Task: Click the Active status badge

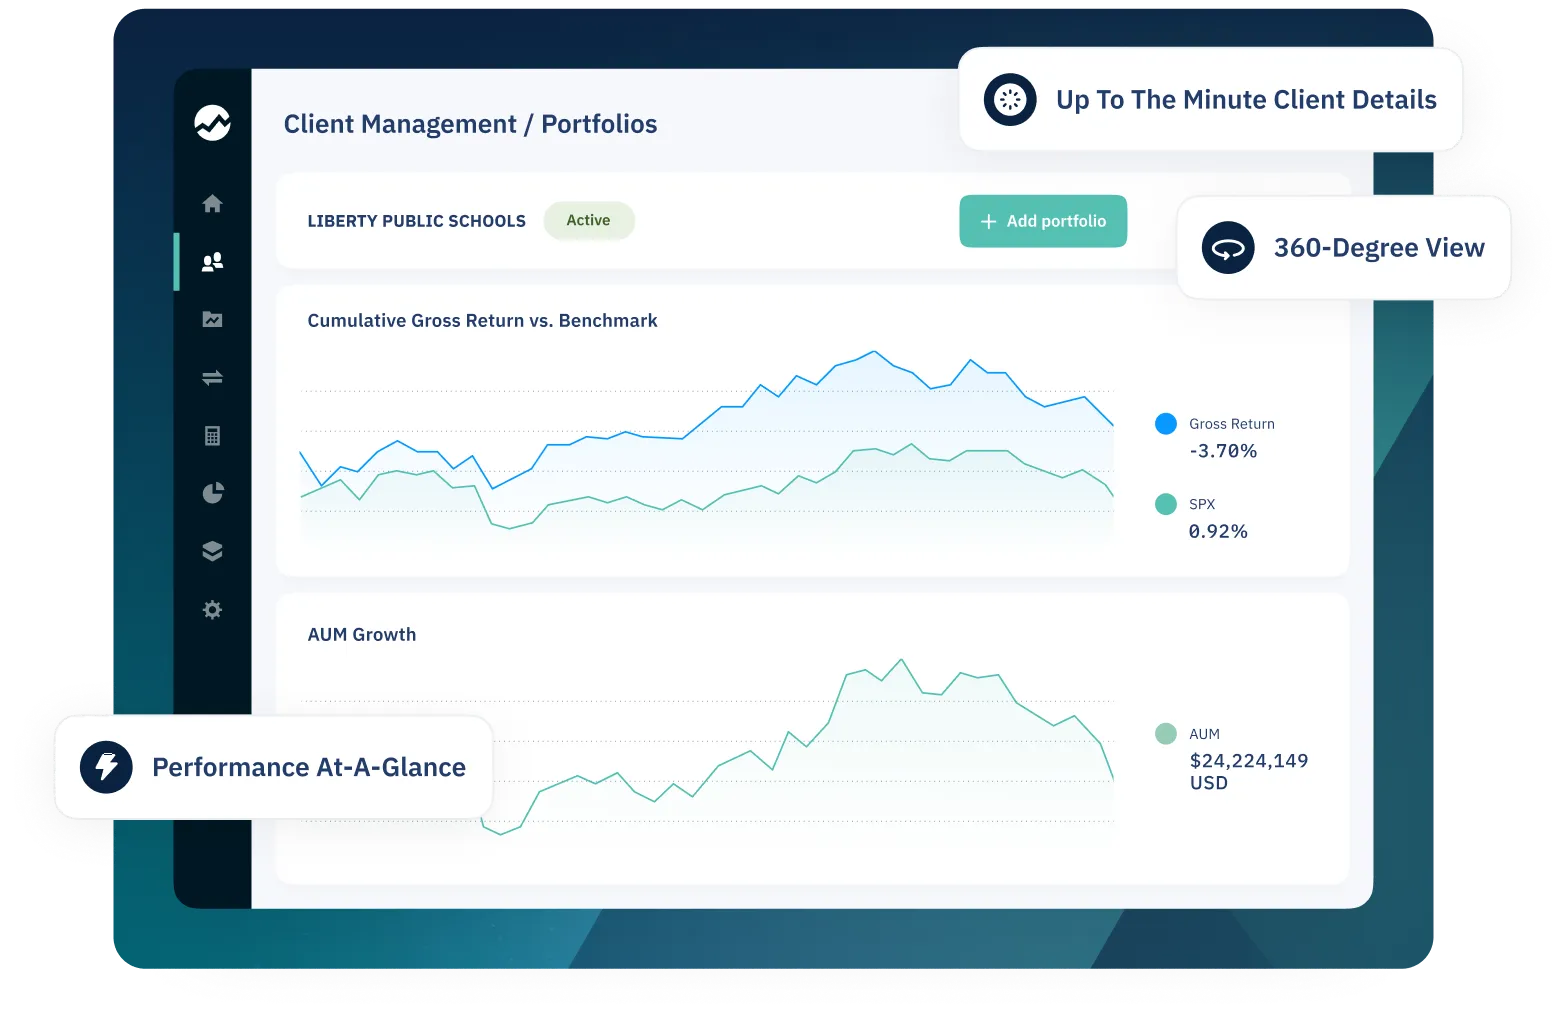Action: (x=589, y=221)
